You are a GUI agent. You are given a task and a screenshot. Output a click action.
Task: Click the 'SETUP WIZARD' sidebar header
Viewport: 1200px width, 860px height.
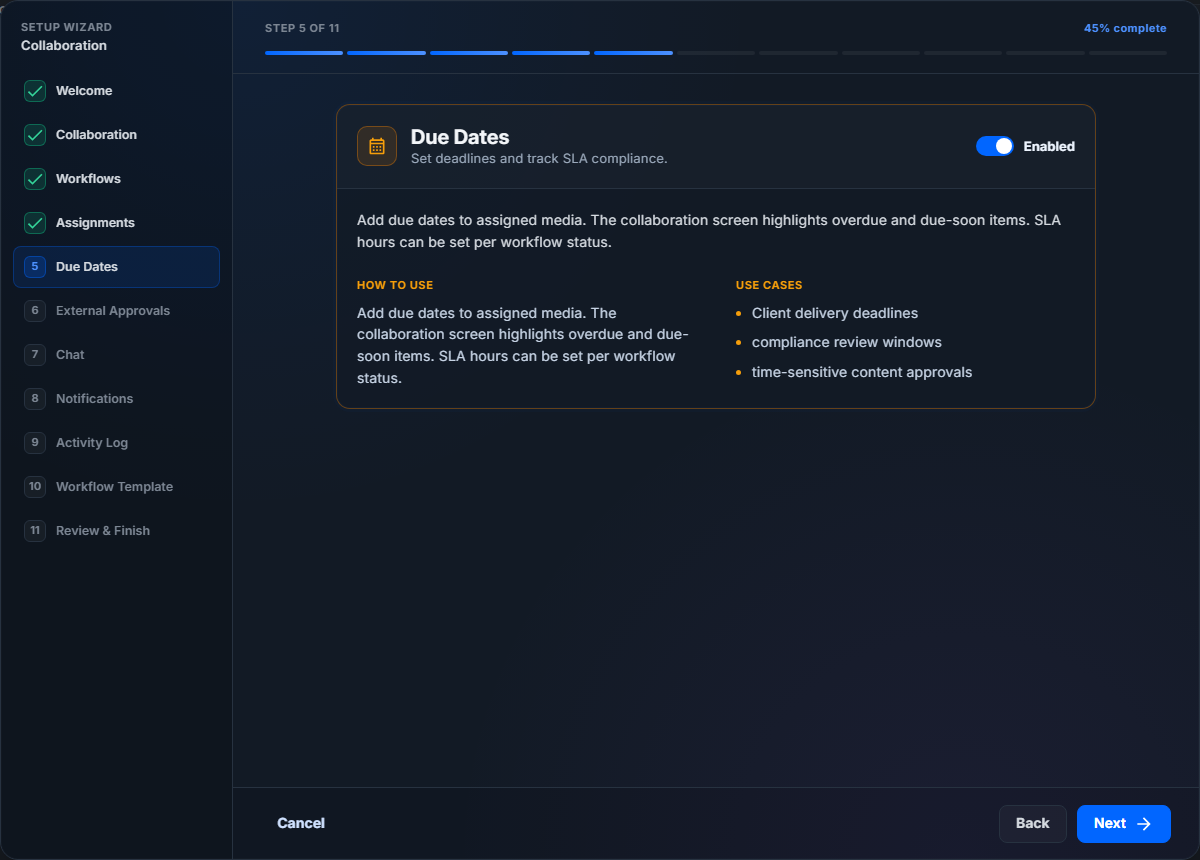[66, 27]
